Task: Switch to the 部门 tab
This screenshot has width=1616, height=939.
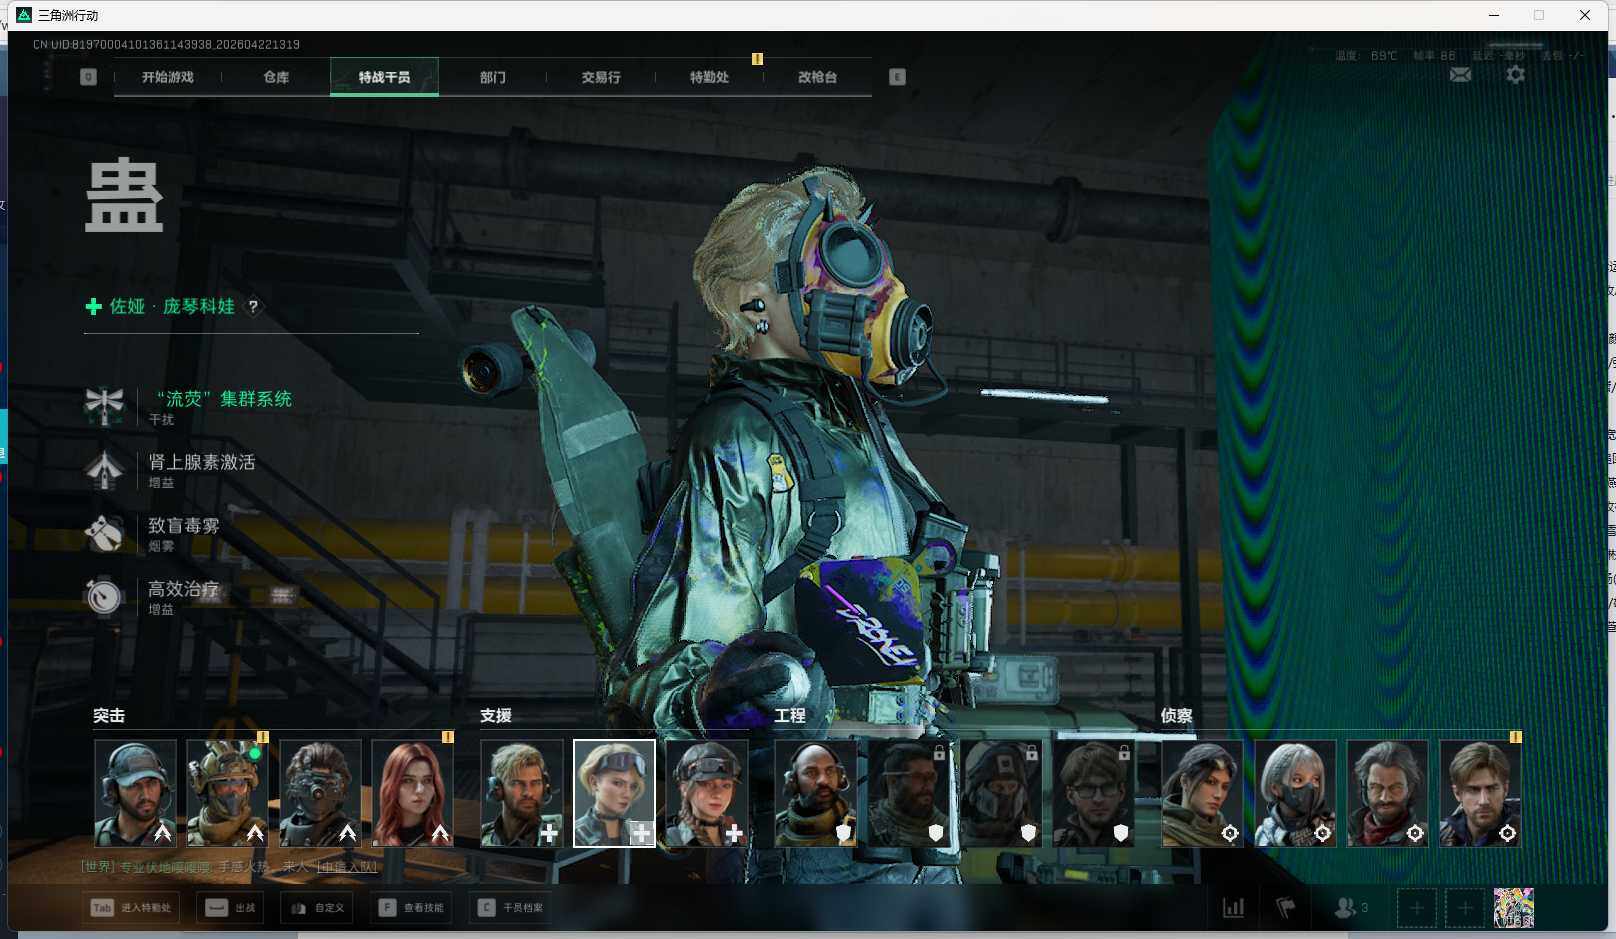Action: [492, 77]
